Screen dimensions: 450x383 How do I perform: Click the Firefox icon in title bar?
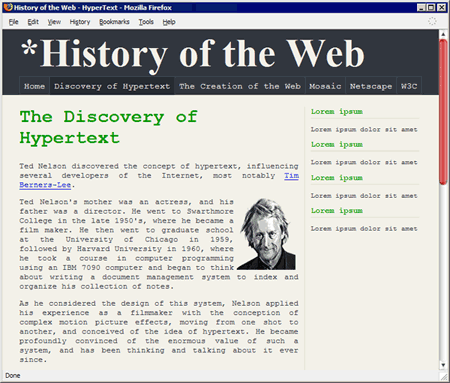[x=8, y=7]
